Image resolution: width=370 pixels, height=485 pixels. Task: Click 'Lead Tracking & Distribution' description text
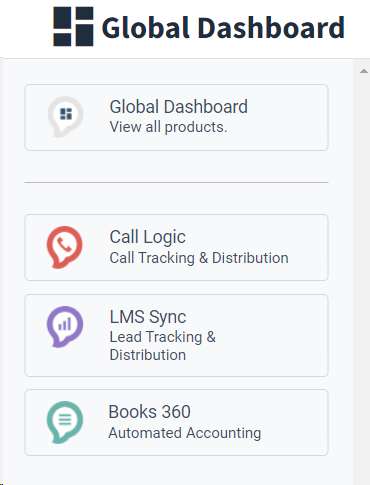coord(163,346)
